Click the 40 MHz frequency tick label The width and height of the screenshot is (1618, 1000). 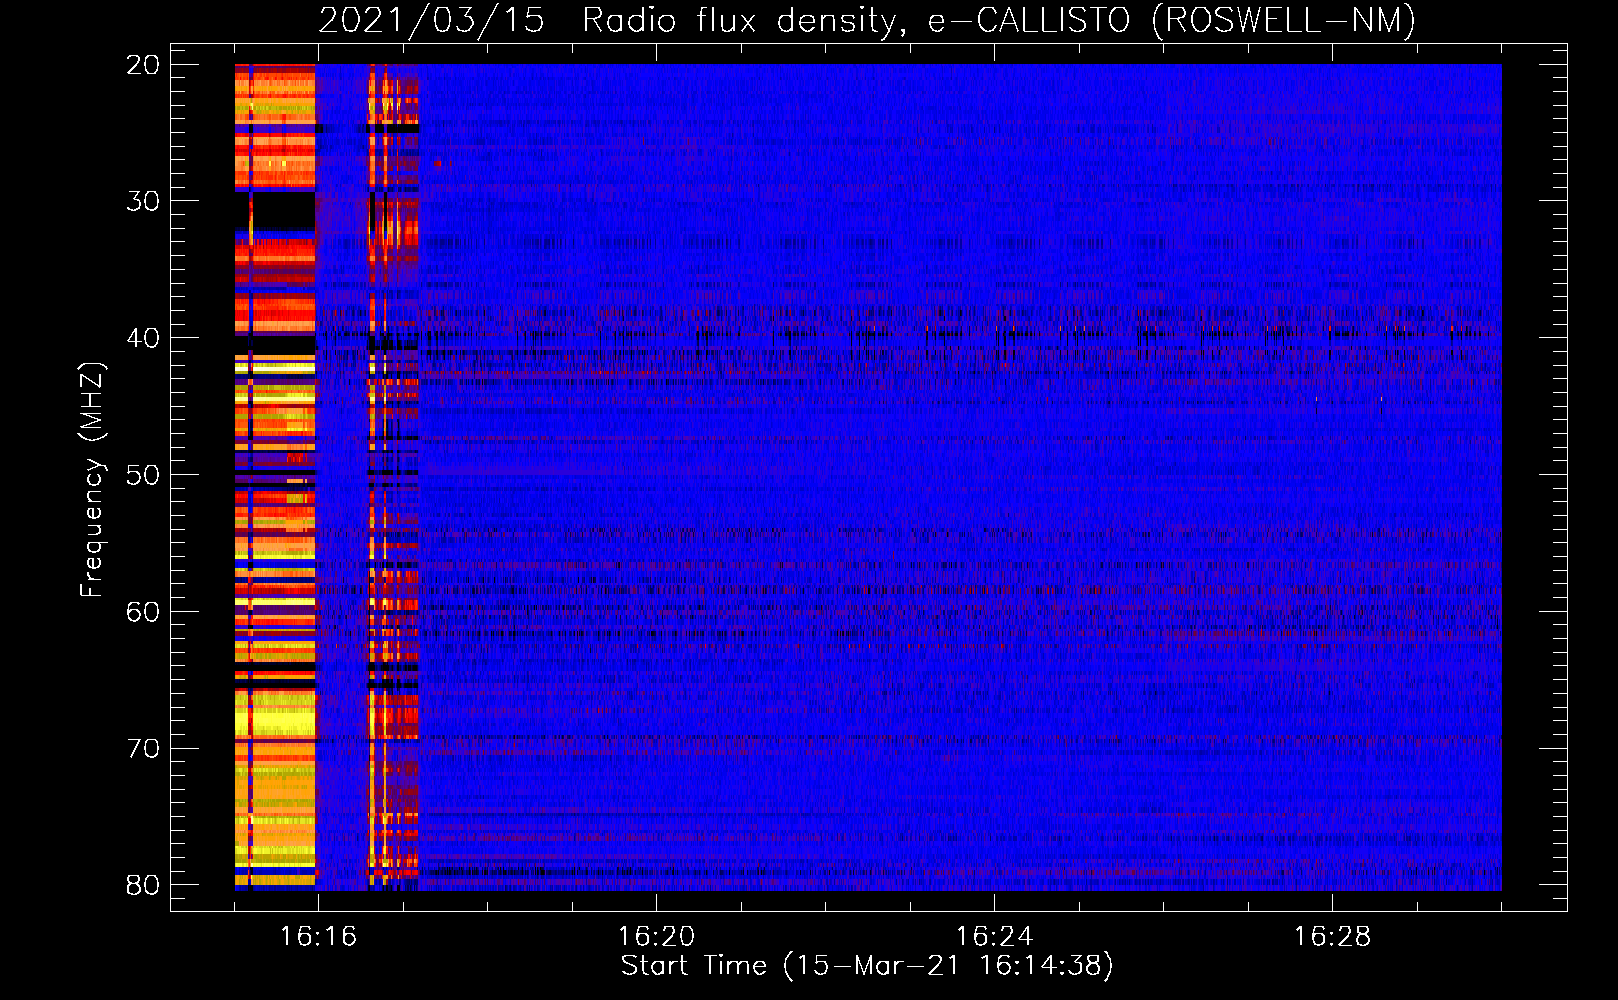pyautogui.click(x=143, y=338)
